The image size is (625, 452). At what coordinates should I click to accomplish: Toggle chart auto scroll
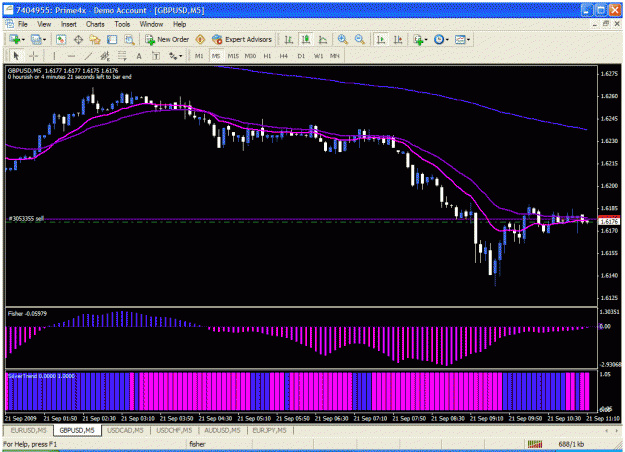point(381,39)
